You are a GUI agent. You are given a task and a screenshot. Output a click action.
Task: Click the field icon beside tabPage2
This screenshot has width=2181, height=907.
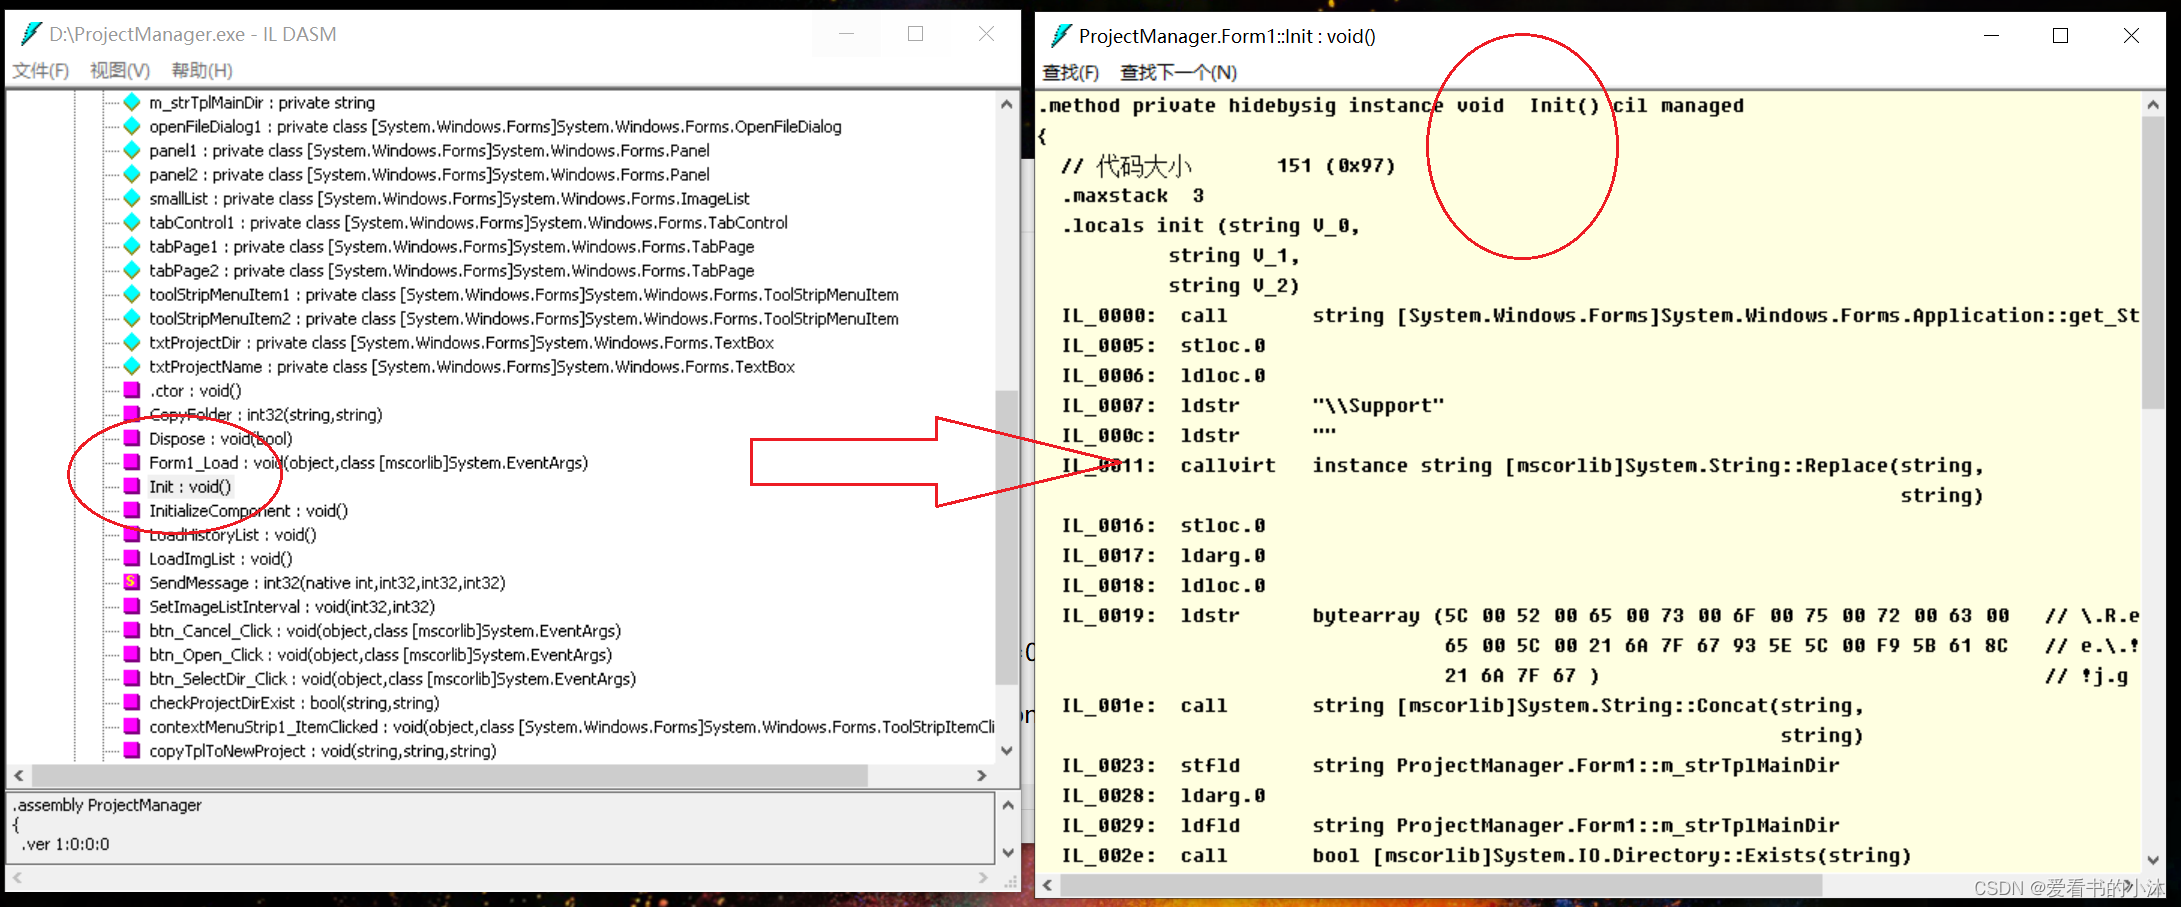(132, 270)
